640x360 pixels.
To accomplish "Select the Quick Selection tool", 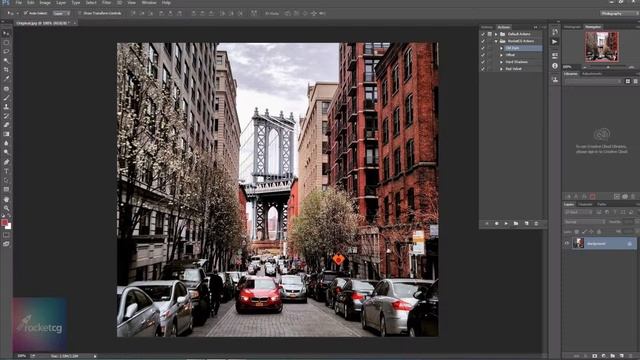I will click(6, 60).
